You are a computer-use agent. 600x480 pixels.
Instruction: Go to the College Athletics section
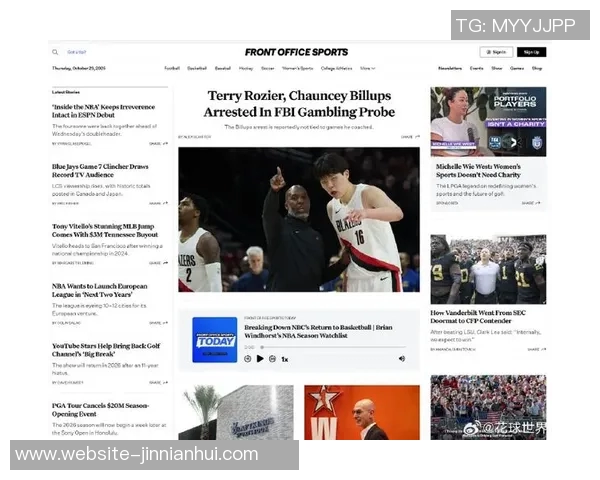pos(336,68)
